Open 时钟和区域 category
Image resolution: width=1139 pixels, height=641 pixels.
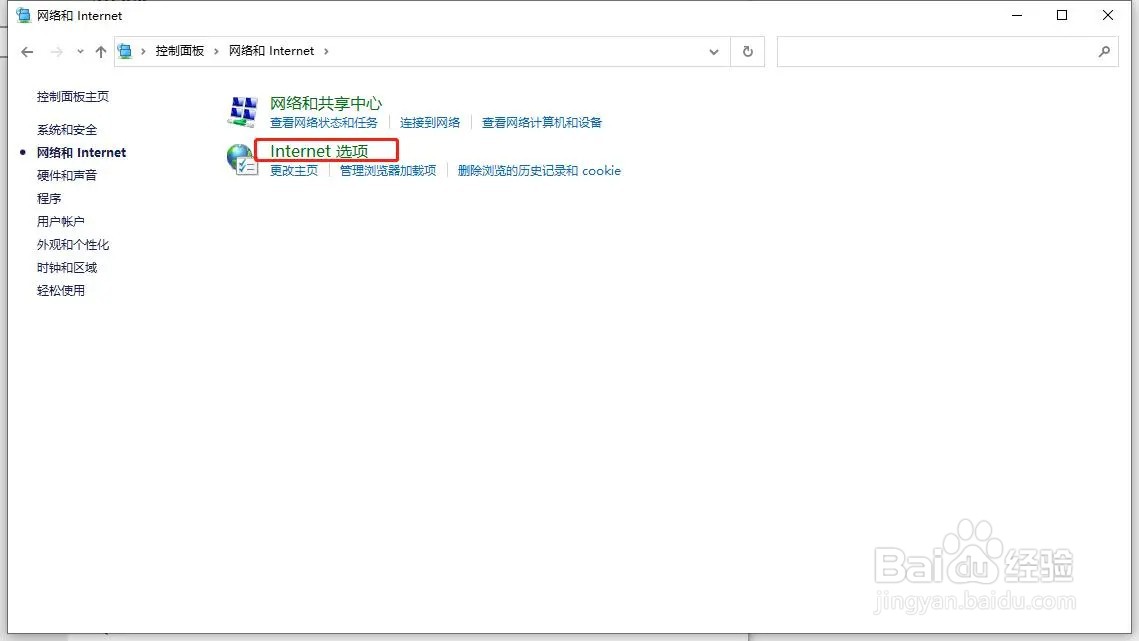[67, 267]
